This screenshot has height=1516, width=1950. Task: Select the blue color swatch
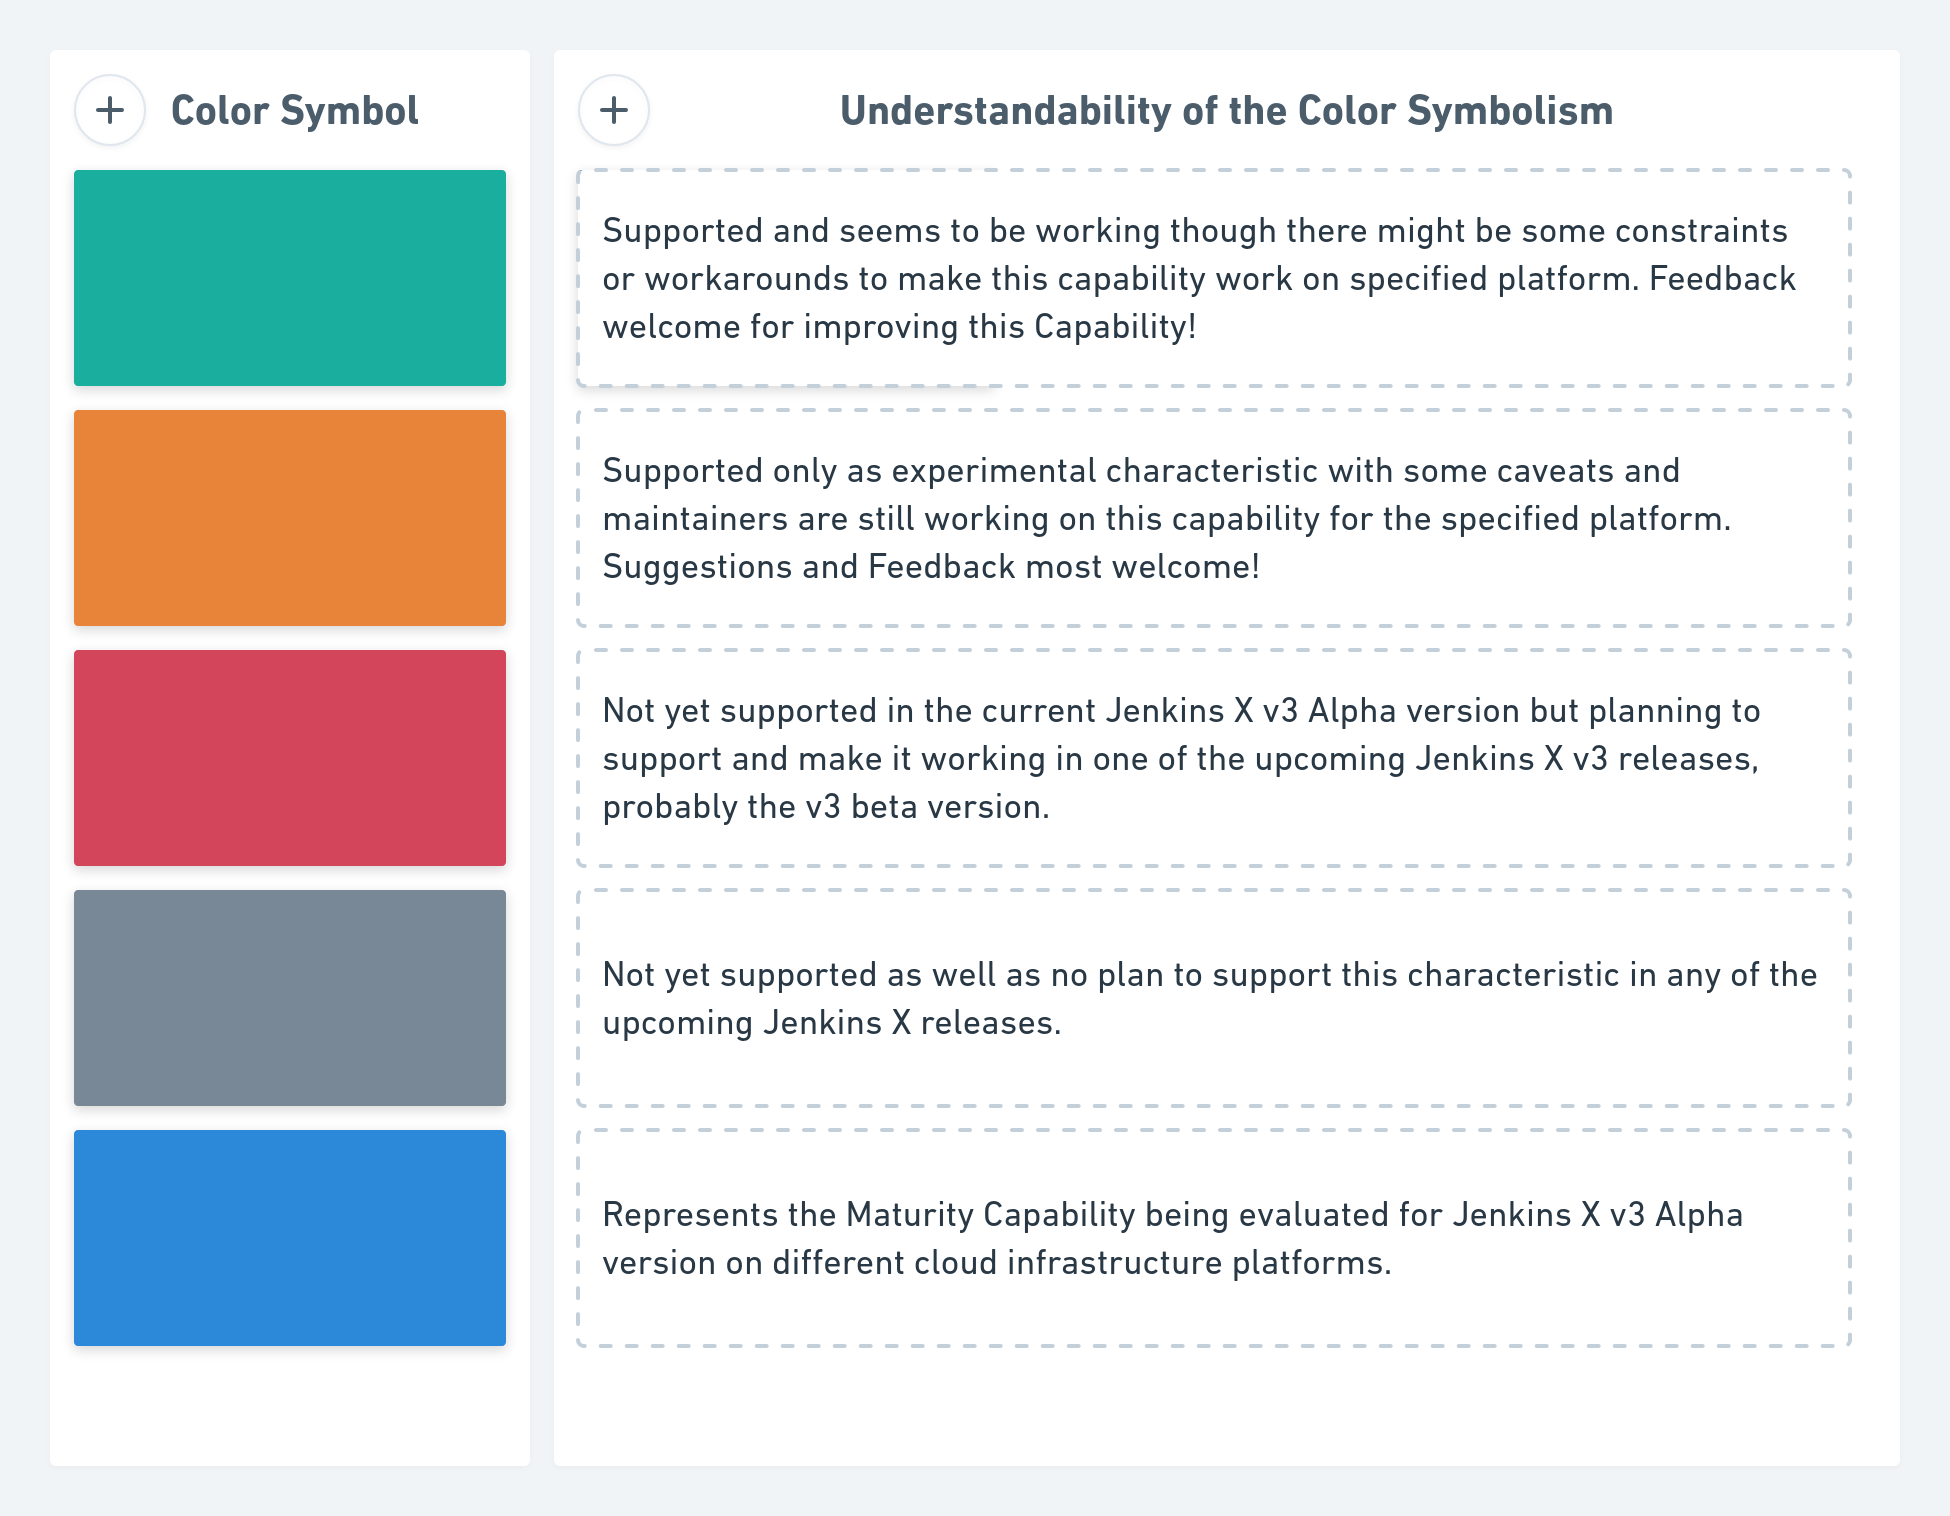290,1238
